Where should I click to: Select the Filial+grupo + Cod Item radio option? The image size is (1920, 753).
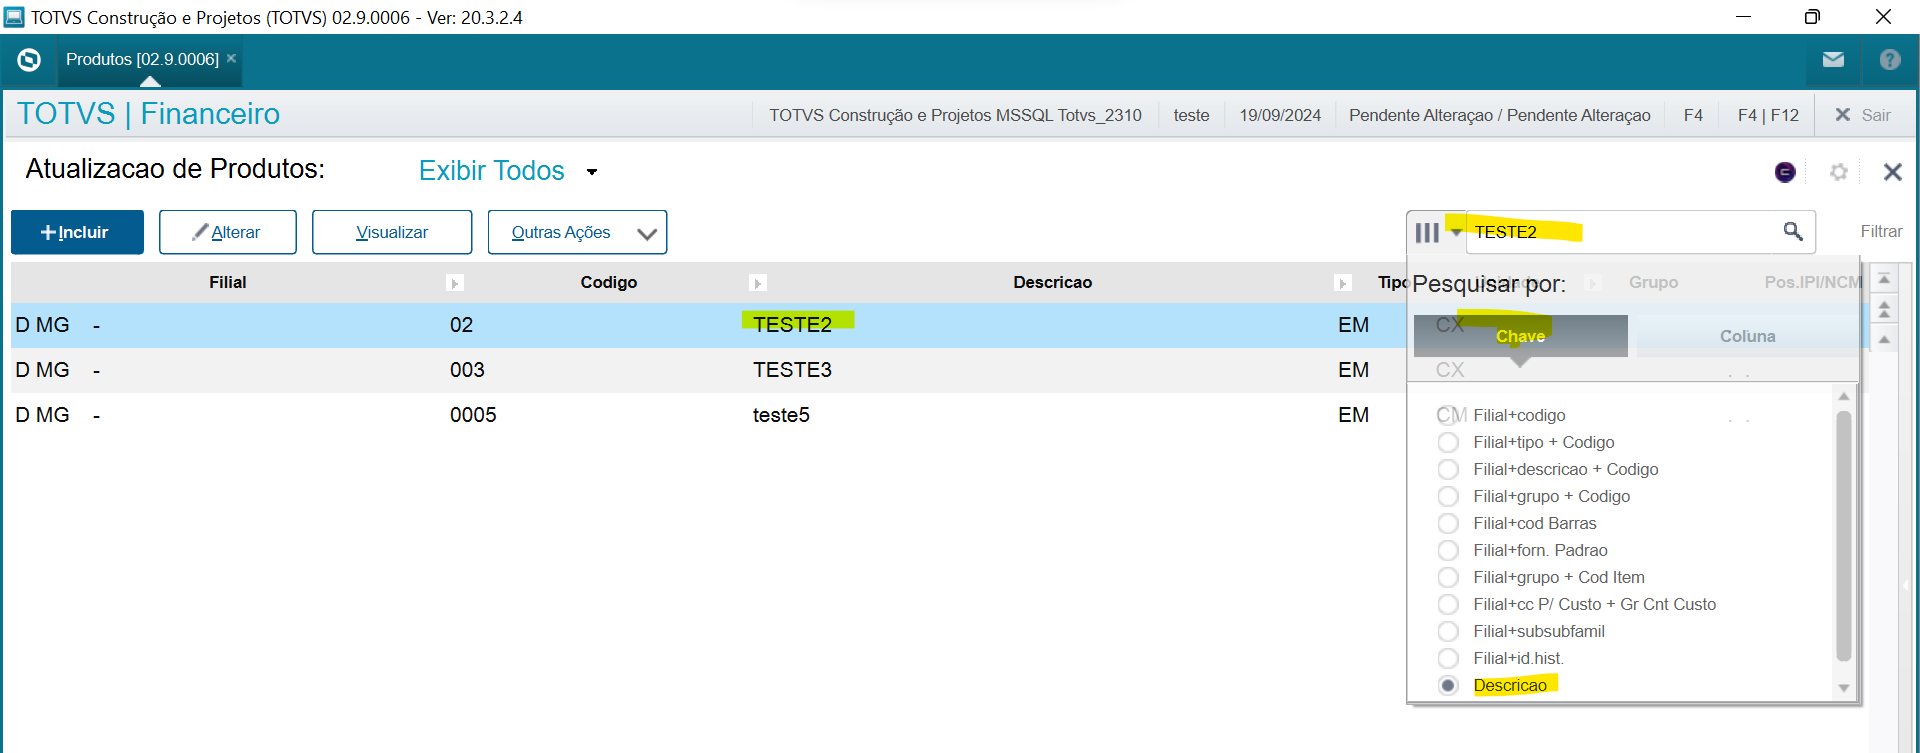pos(1448,577)
